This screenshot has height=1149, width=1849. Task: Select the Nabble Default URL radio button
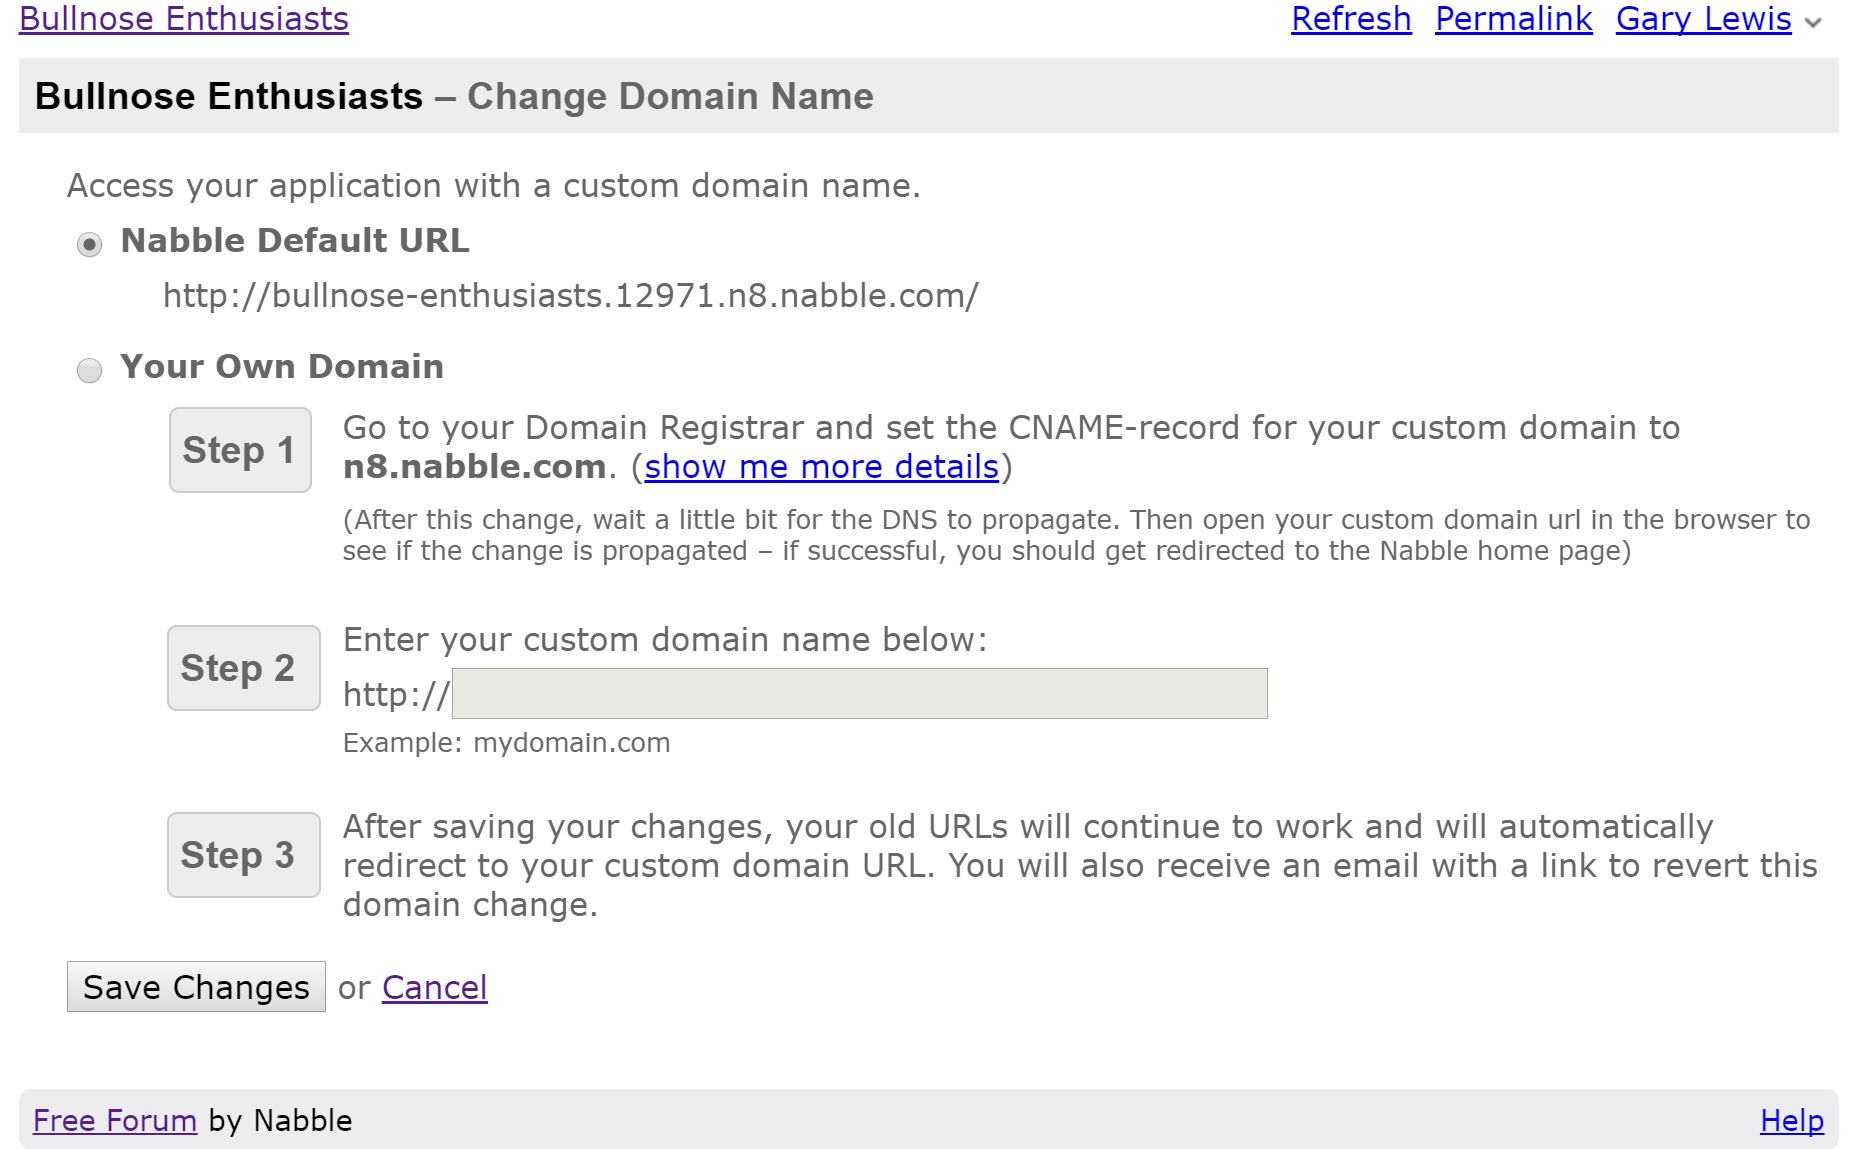90,244
